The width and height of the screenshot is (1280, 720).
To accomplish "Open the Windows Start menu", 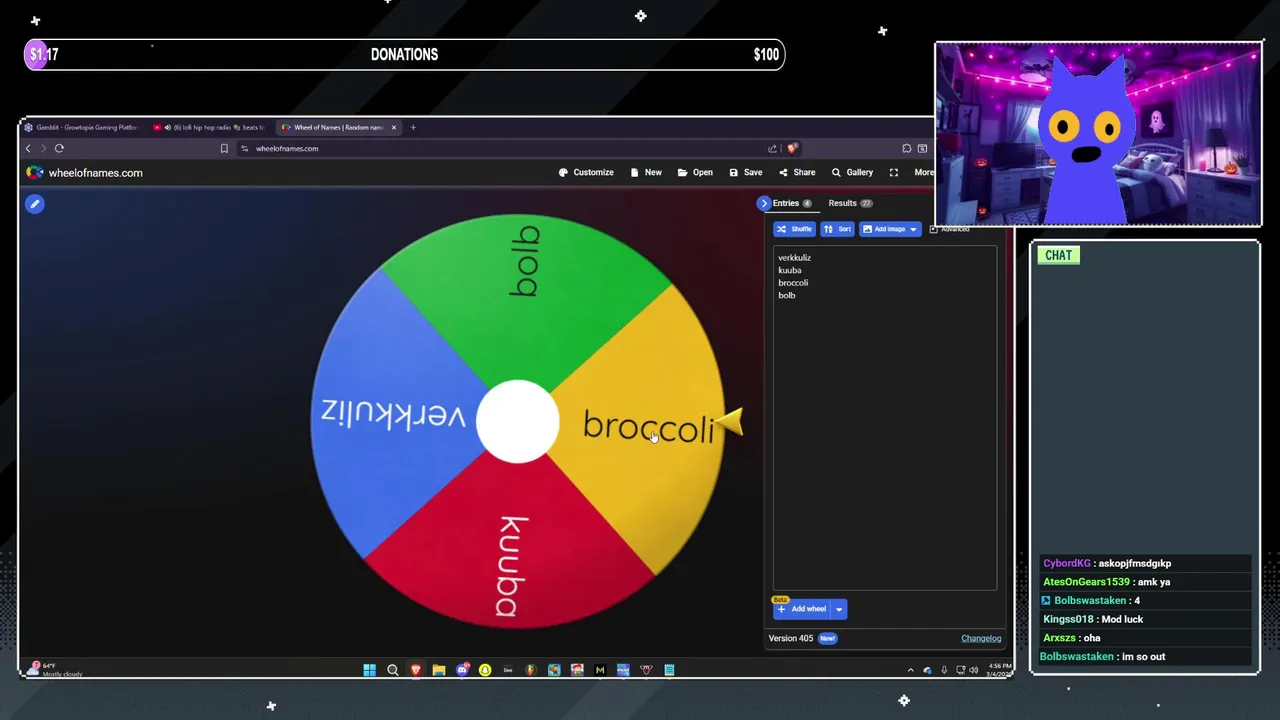I will pos(369,670).
